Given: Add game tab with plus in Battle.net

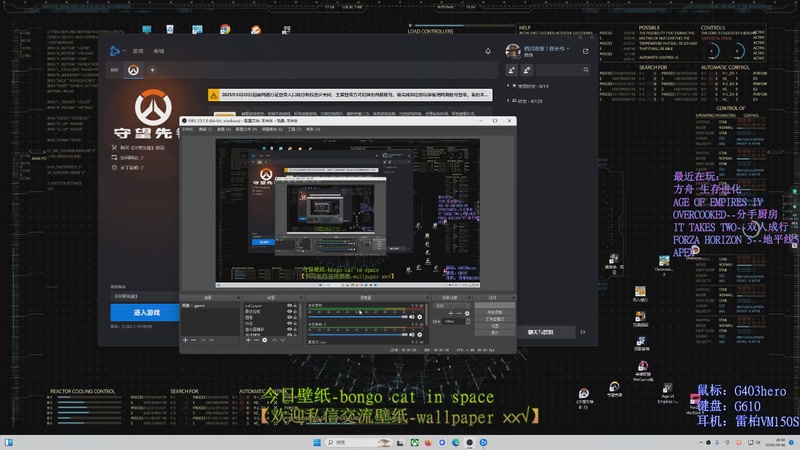Looking at the screenshot, I should 152,70.
